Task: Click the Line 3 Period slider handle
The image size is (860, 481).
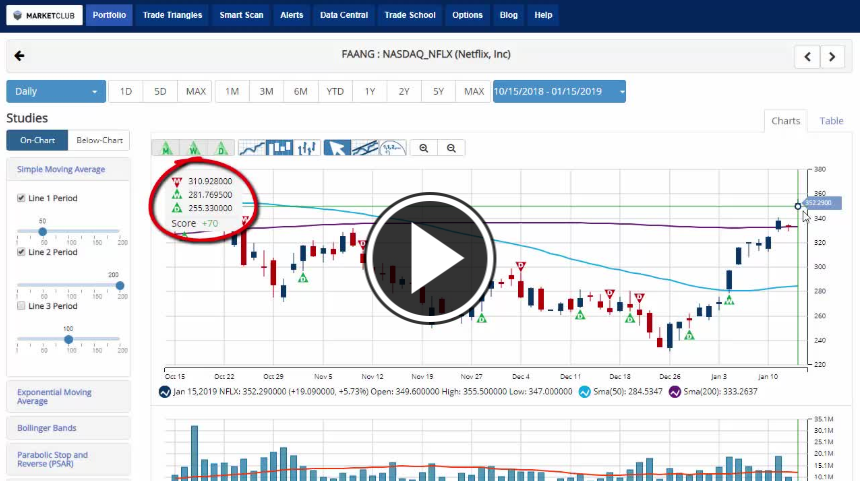Action: coord(68,339)
